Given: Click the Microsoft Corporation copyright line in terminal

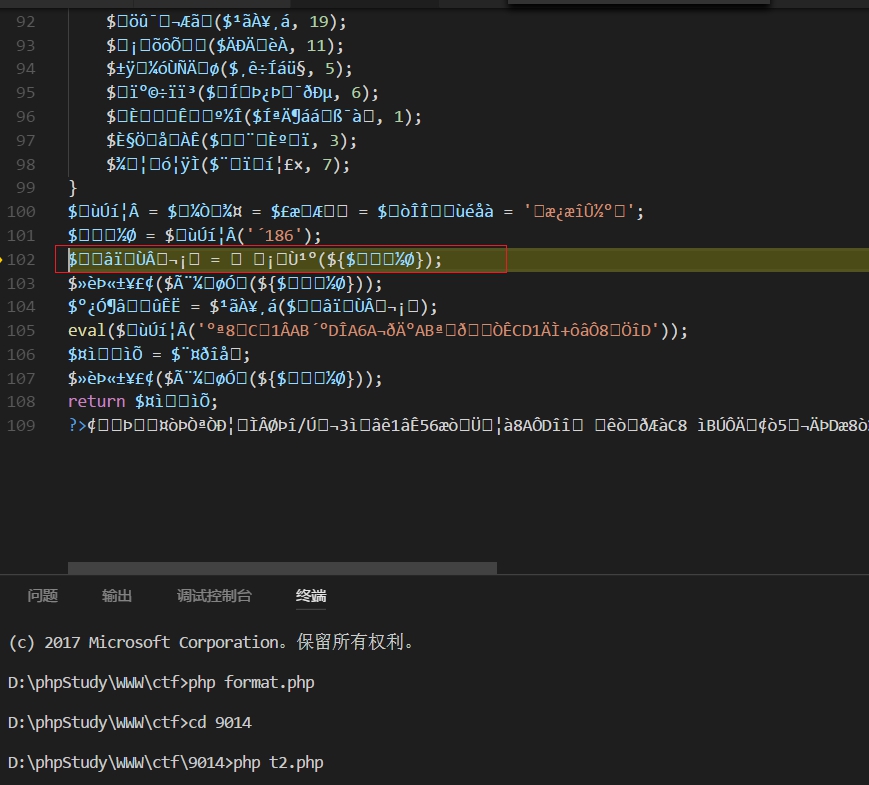Looking at the screenshot, I should (x=211, y=642).
